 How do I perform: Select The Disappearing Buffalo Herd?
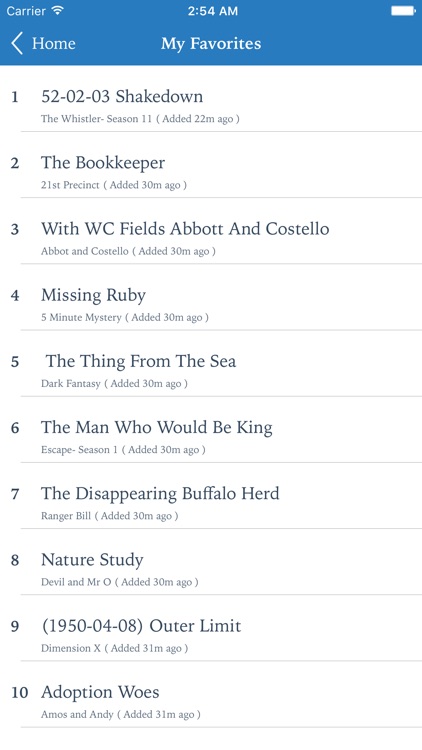[x=211, y=496]
